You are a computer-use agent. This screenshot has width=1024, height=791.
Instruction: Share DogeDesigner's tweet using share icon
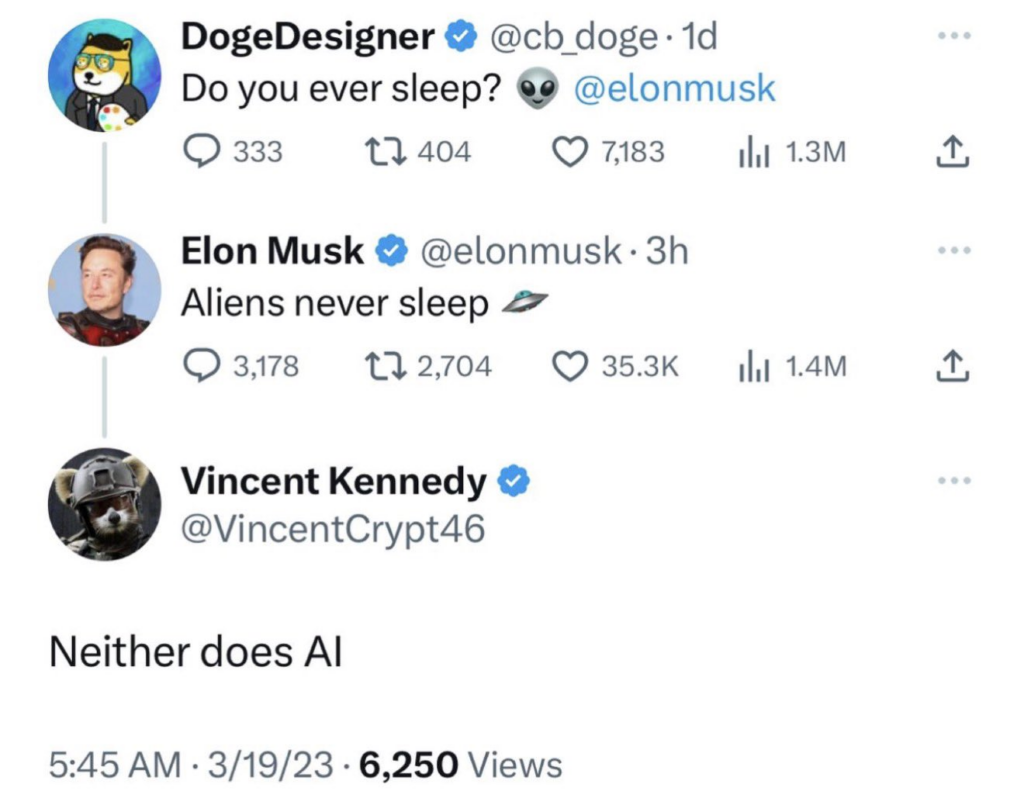point(954,152)
